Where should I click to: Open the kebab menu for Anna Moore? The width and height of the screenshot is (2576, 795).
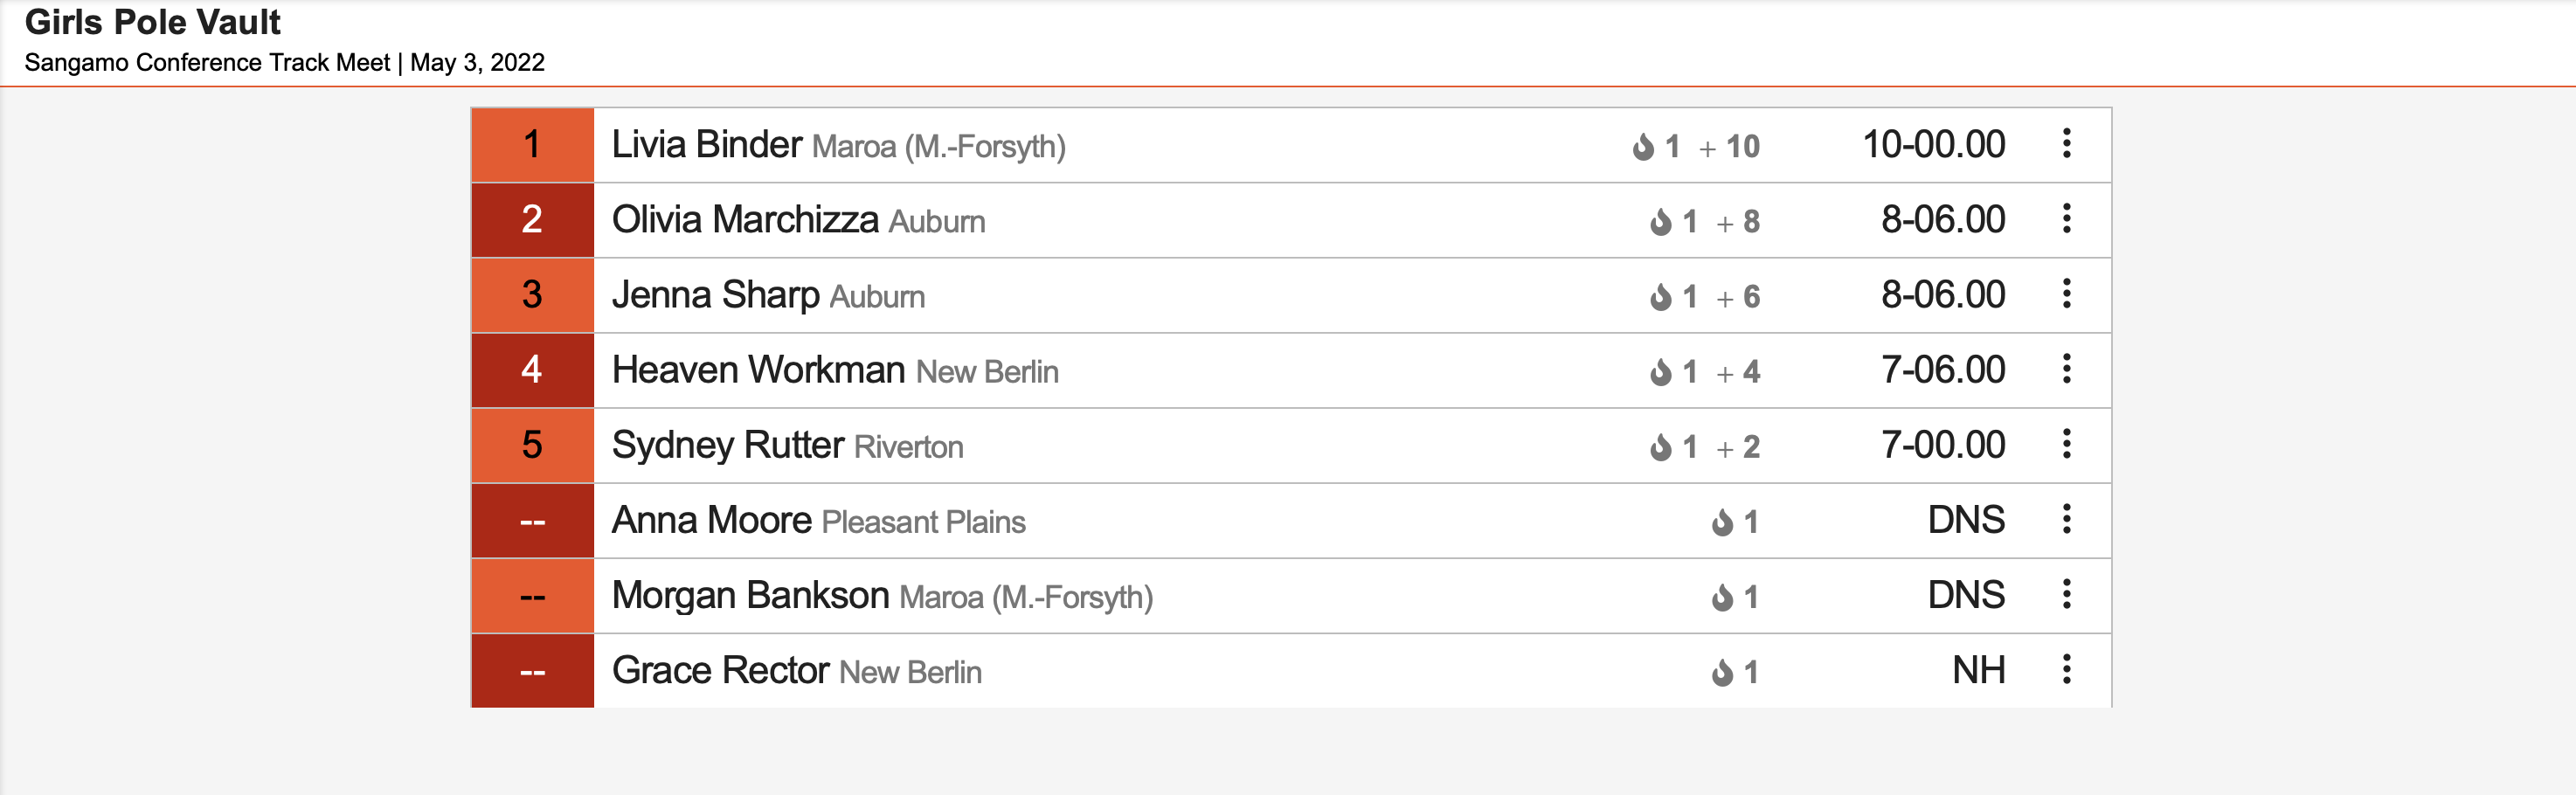pos(2066,519)
